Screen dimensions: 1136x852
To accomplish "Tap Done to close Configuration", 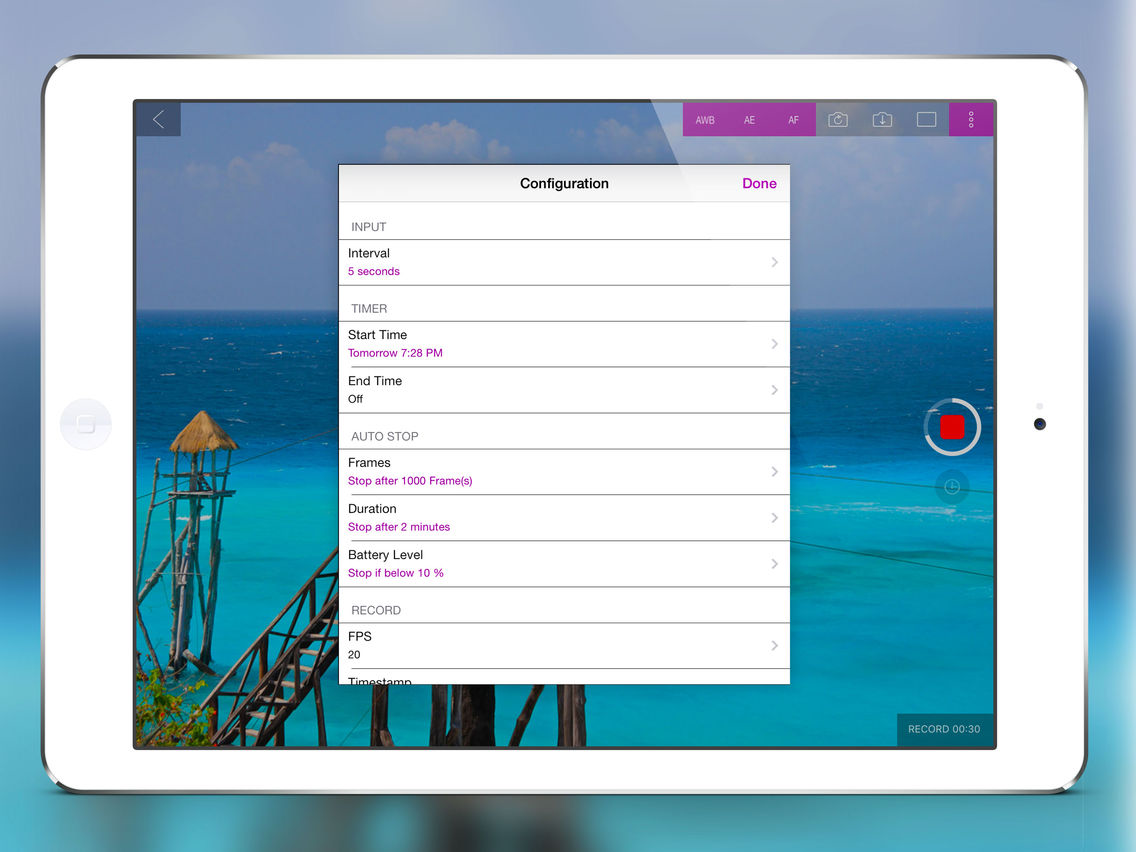I will [x=759, y=183].
